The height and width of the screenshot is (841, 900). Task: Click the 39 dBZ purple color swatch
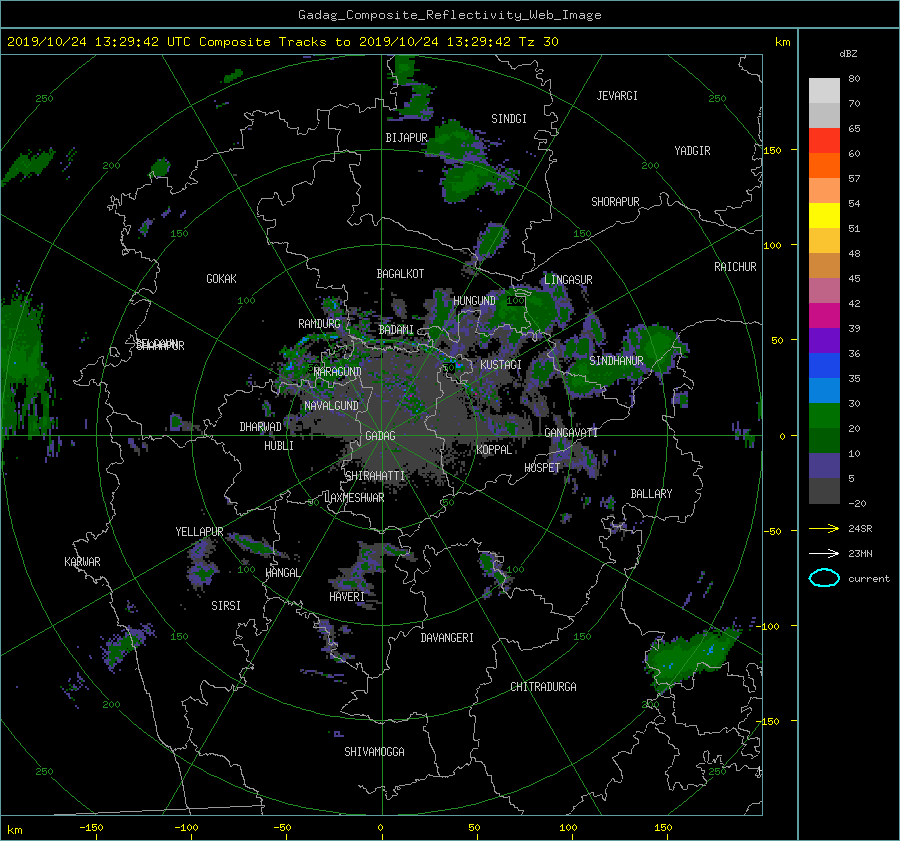tap(824, 341)
